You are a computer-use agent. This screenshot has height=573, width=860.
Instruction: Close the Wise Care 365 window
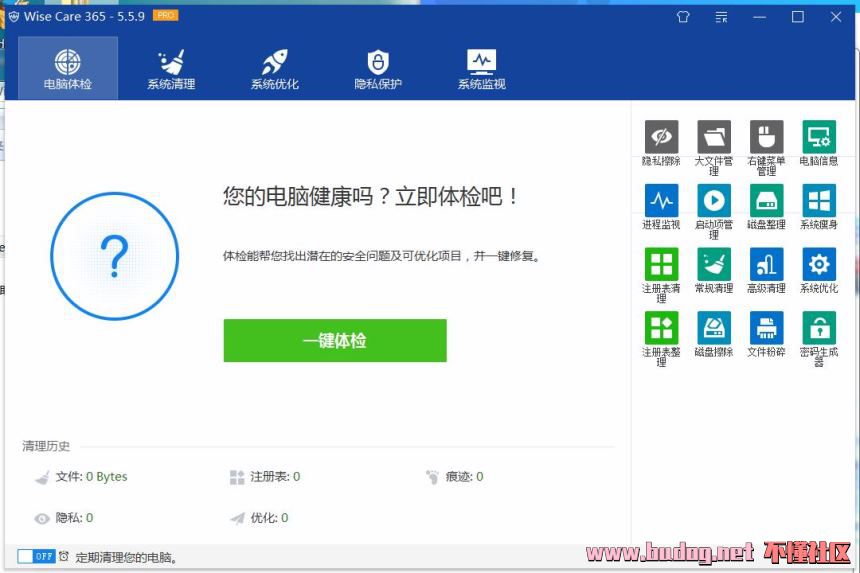point(836,17)
